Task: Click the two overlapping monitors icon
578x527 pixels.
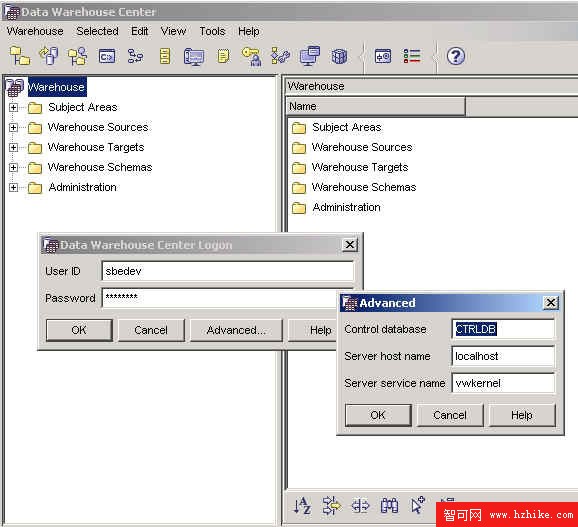Action: tap(310, 56)
